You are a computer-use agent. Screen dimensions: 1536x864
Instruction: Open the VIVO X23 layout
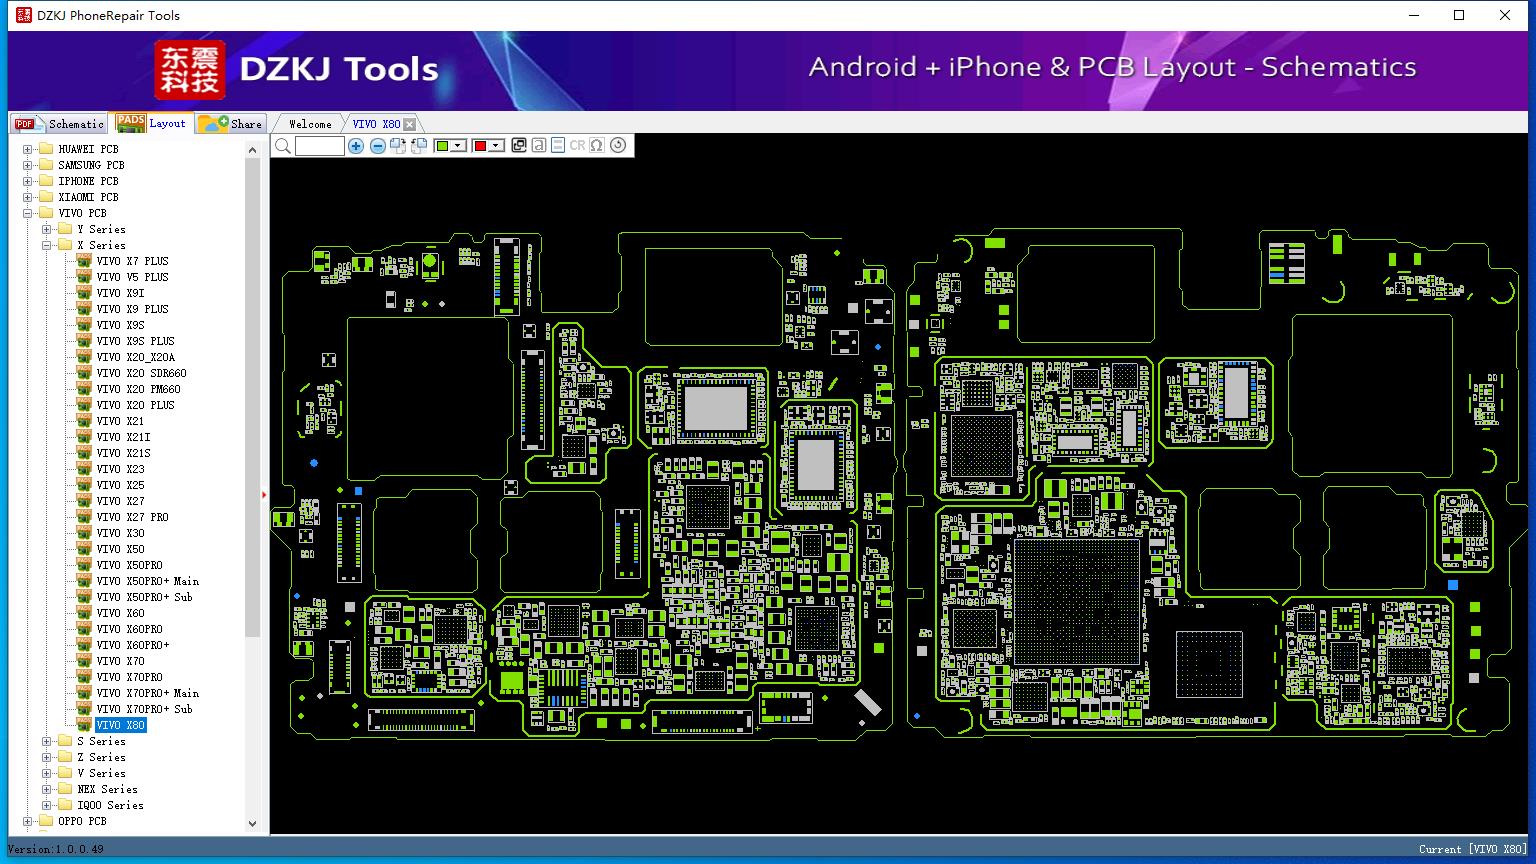tap(120, 469)
